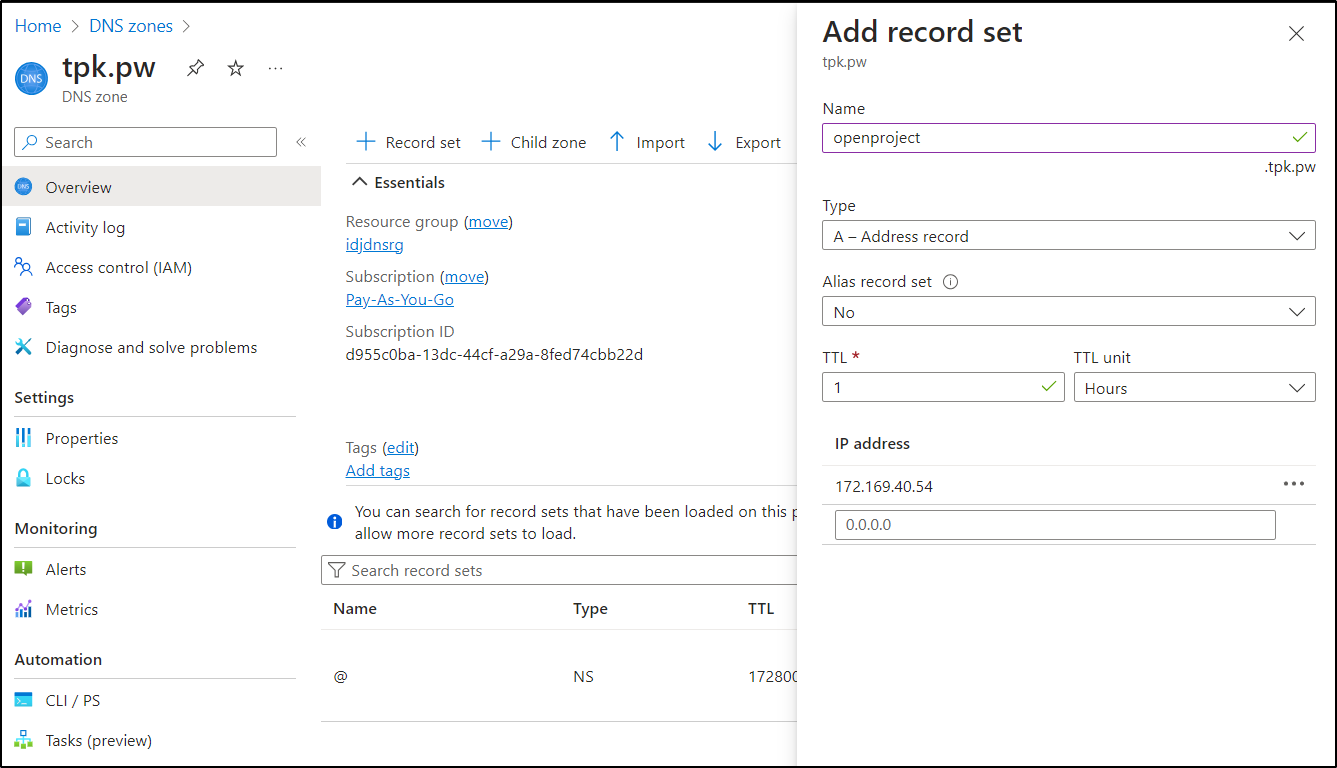Select the @ NS record row
The image size is (1337, 768).
[x=559, y=676]
